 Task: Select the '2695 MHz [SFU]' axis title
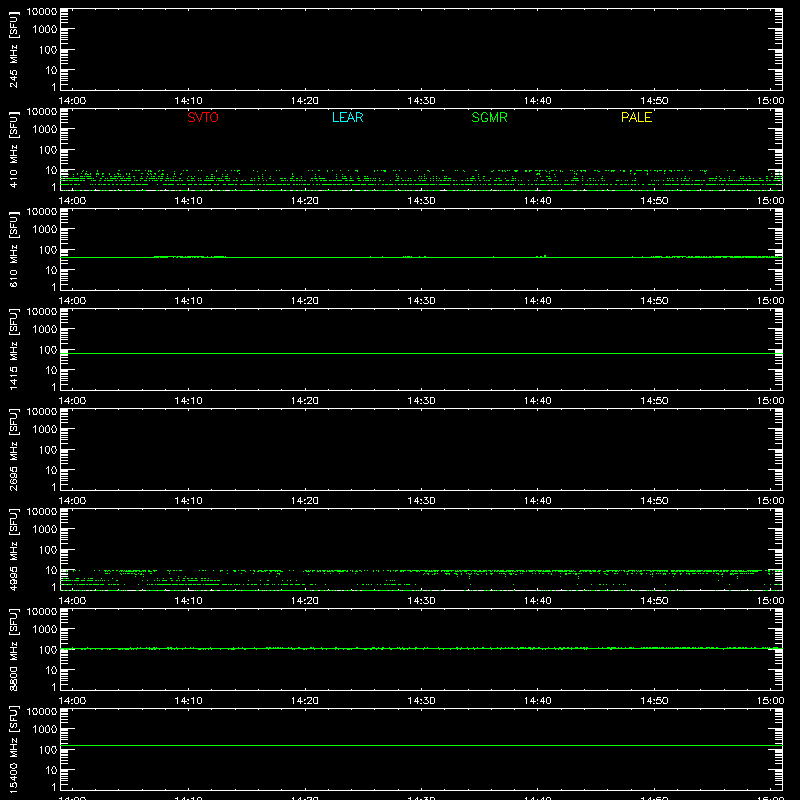tap(14, 450)
